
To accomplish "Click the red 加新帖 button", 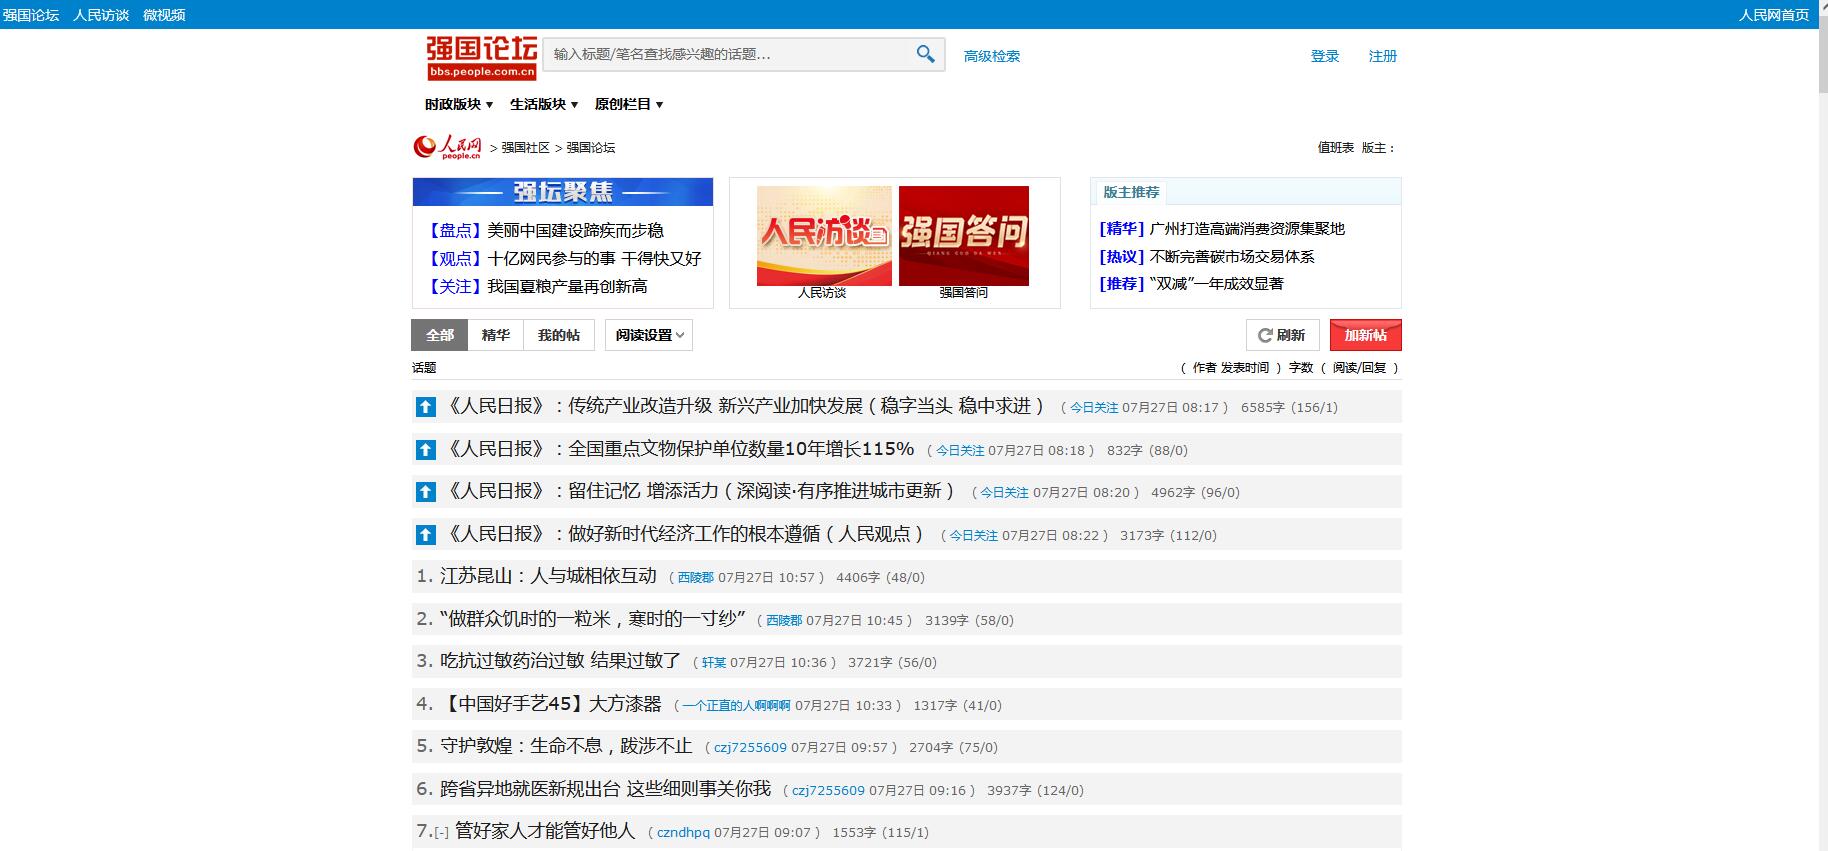I will (x=1365, y=335).
